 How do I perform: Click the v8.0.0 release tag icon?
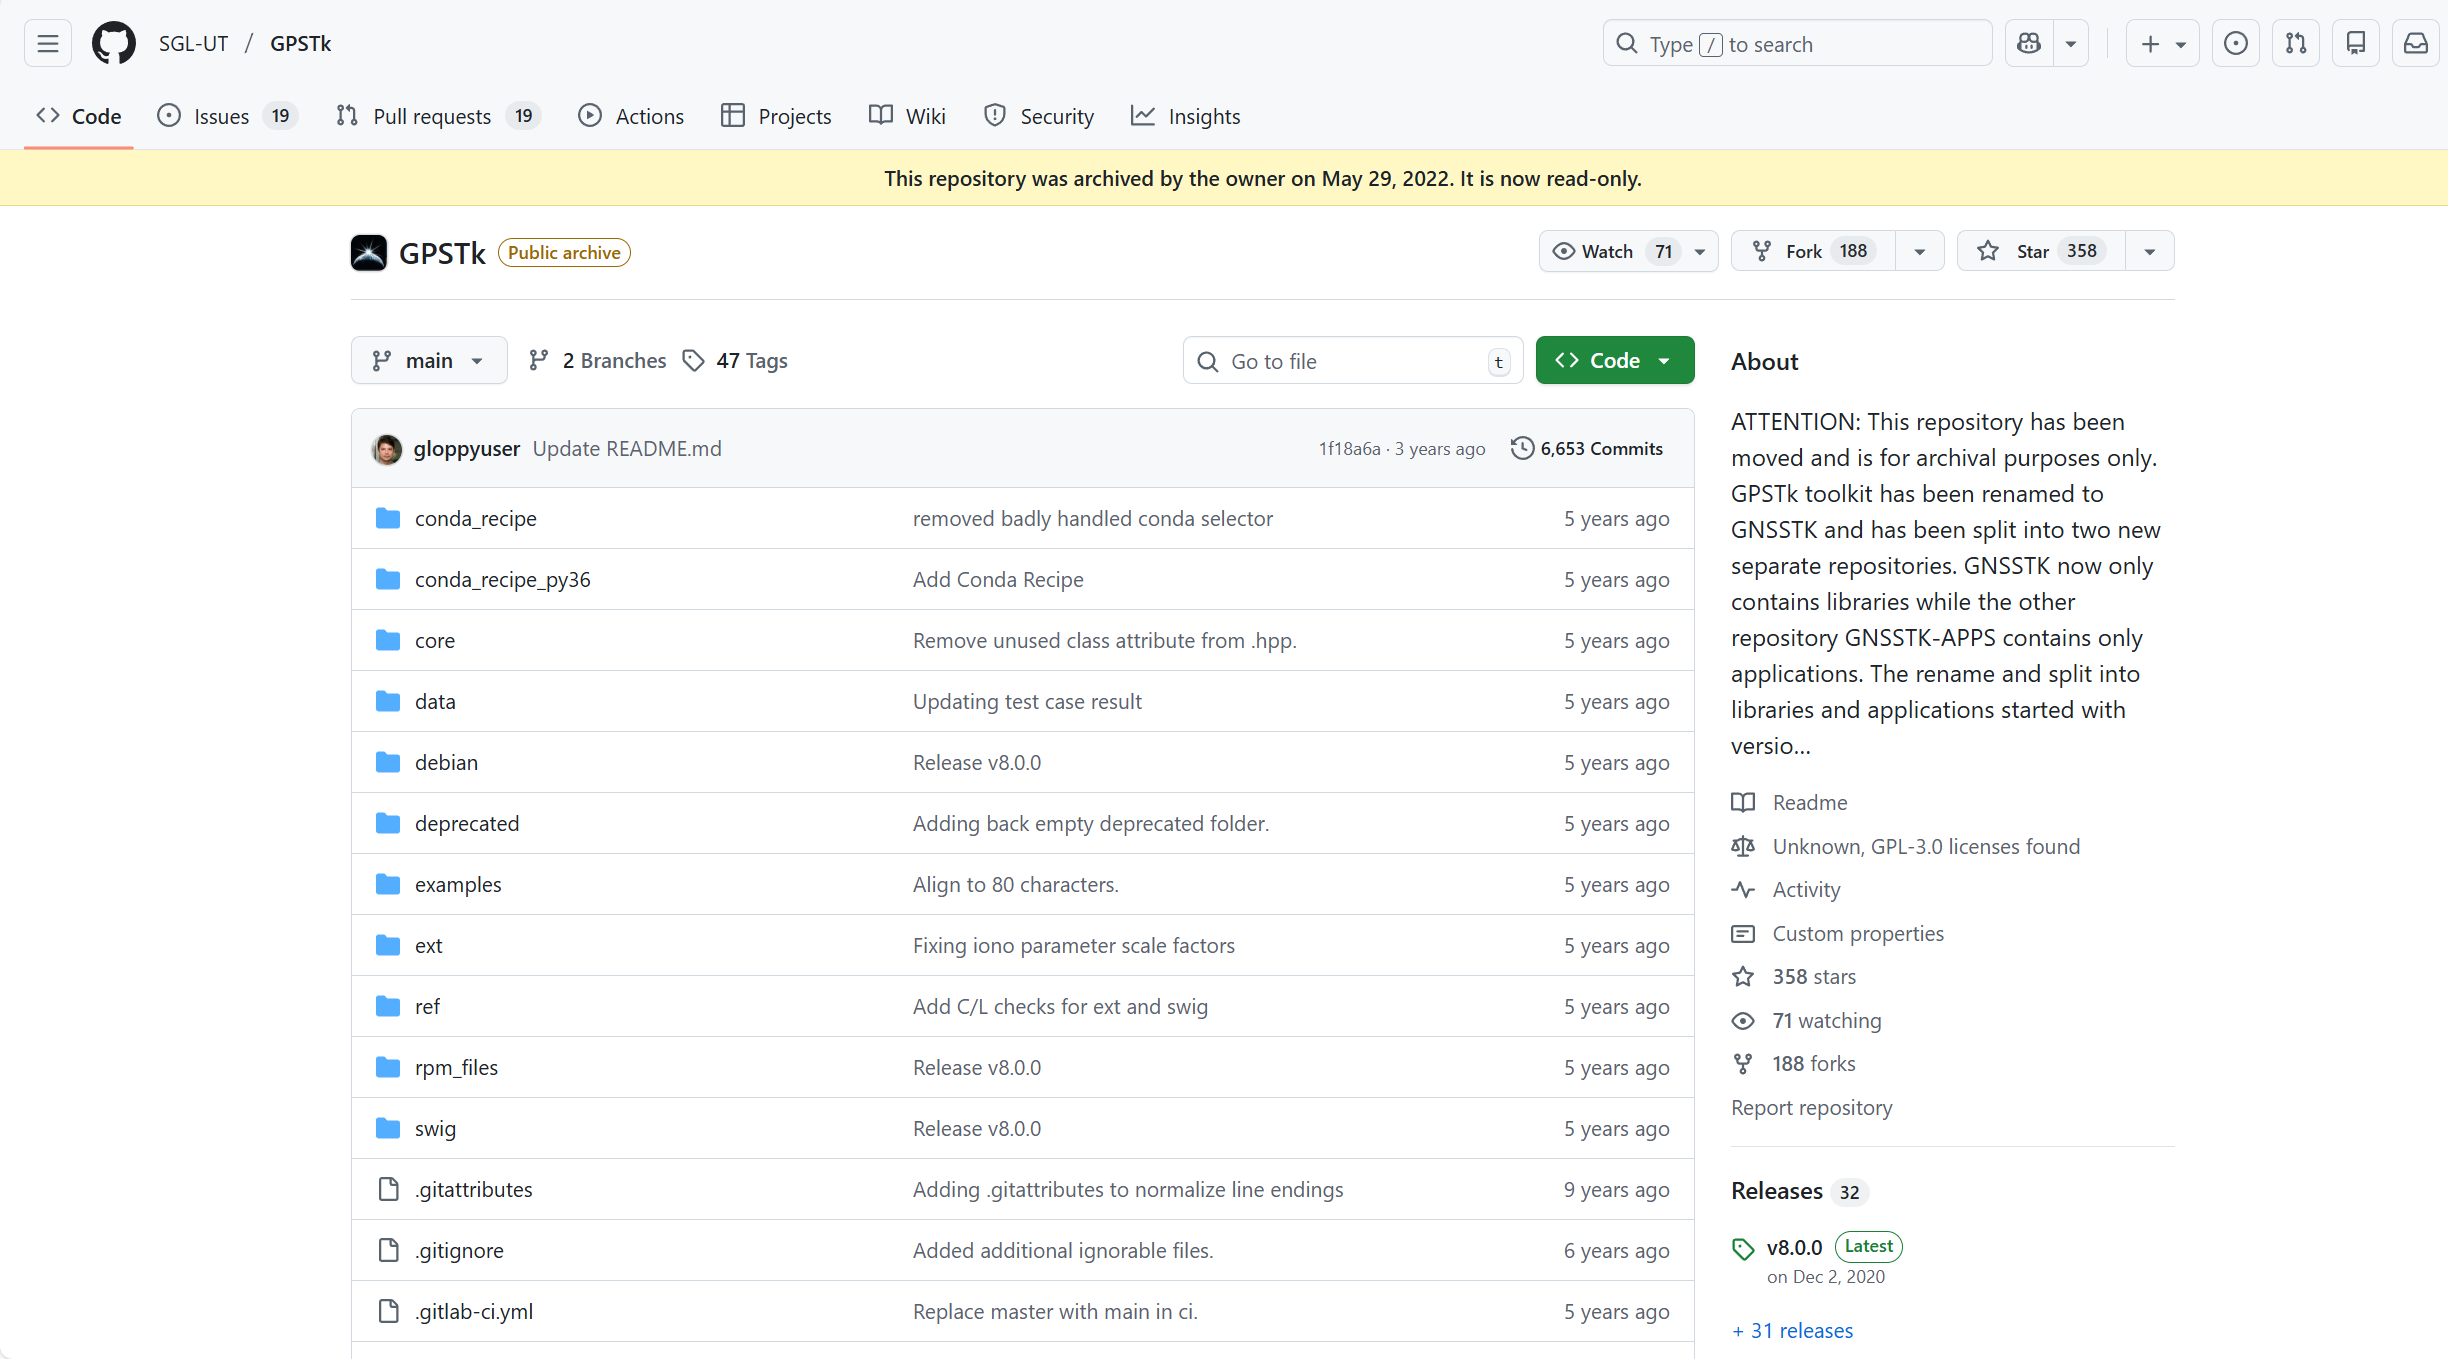[x=1743, y=1248]
